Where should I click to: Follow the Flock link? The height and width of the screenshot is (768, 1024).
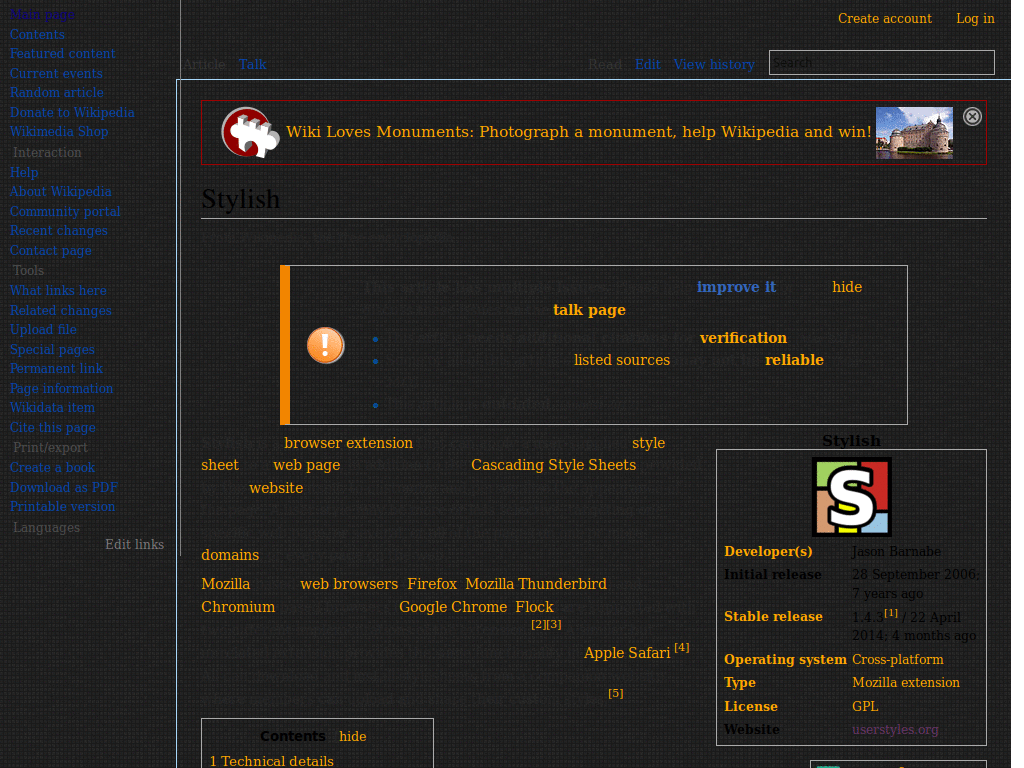(x=534, y=607)
